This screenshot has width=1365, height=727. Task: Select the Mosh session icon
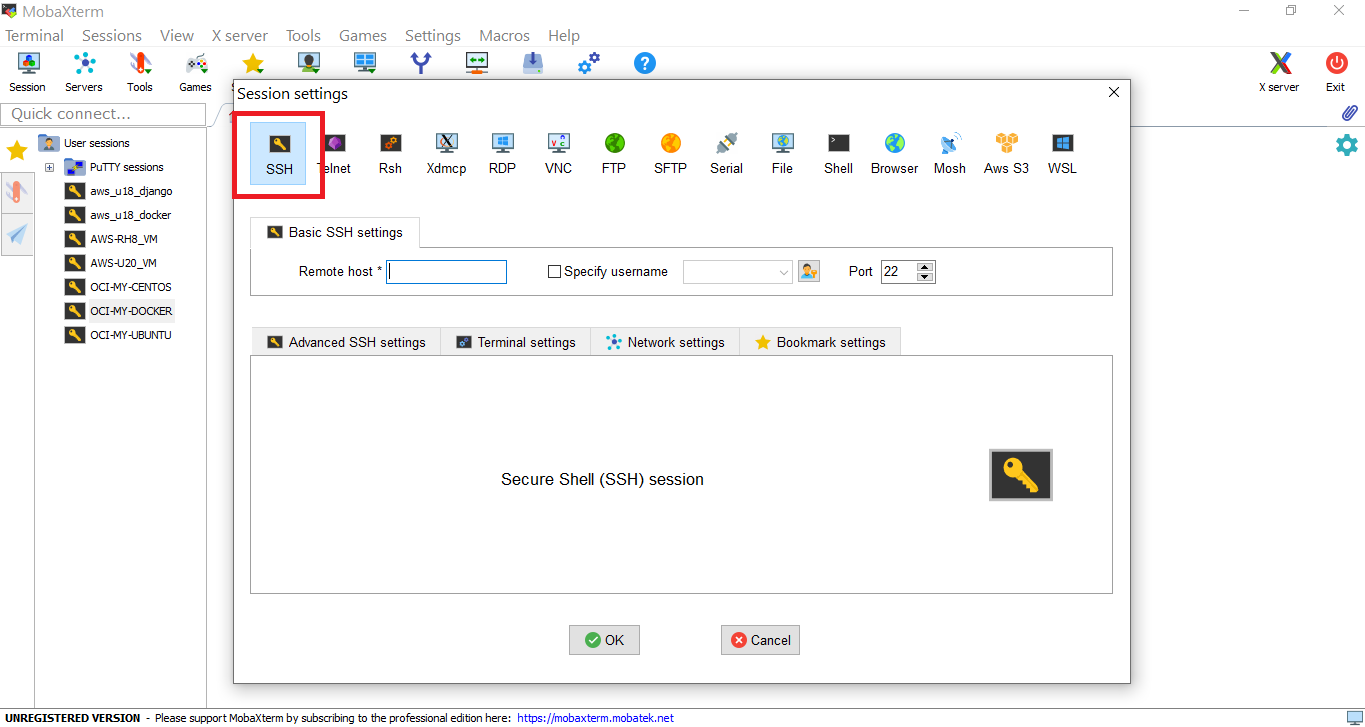[949, 153]
